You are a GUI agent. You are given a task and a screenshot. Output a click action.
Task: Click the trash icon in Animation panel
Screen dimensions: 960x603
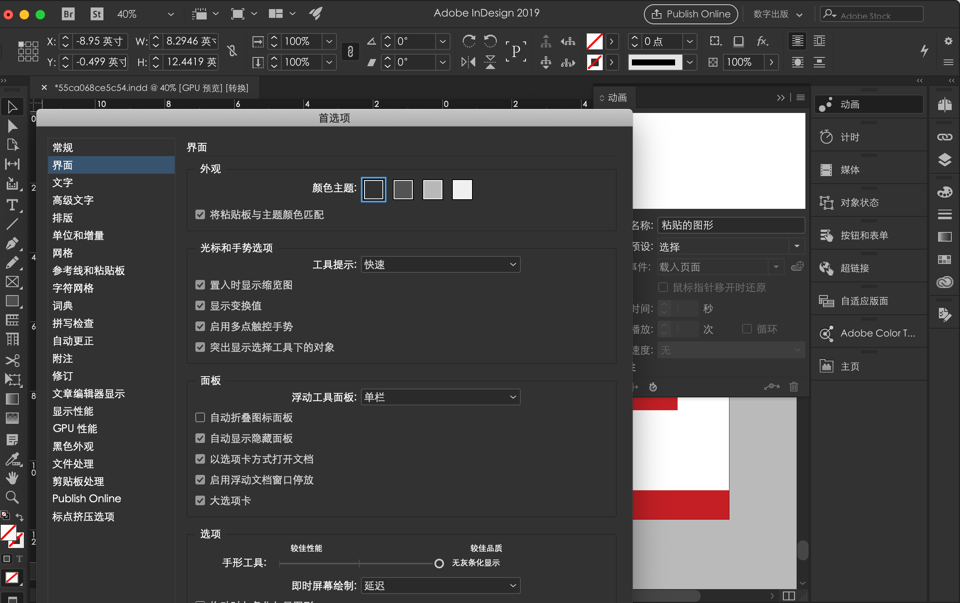[x=794, y=387]
